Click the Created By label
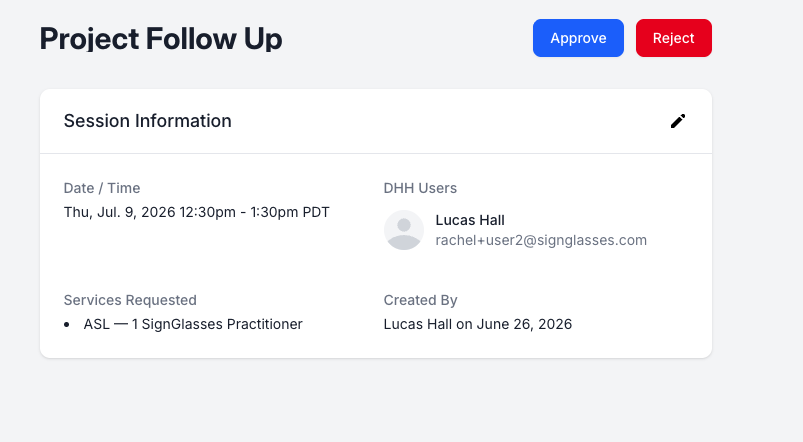 pyautogui.click(x=420, y=300)
